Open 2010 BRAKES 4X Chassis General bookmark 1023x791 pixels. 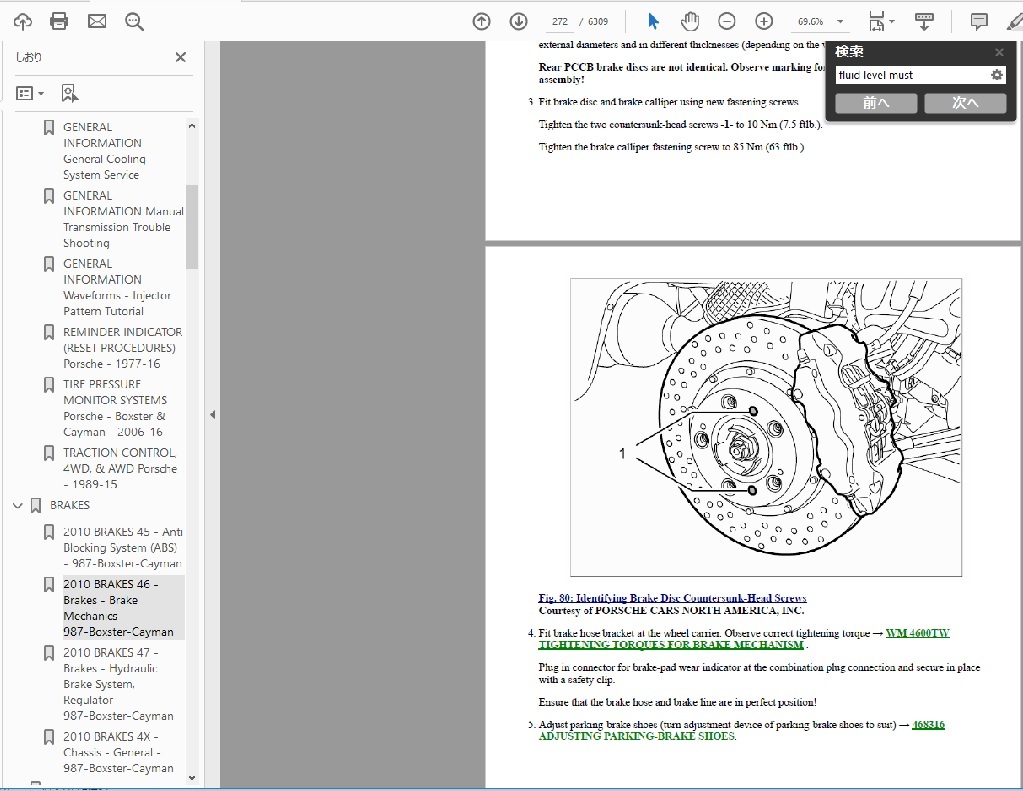[x=118, y=752]
